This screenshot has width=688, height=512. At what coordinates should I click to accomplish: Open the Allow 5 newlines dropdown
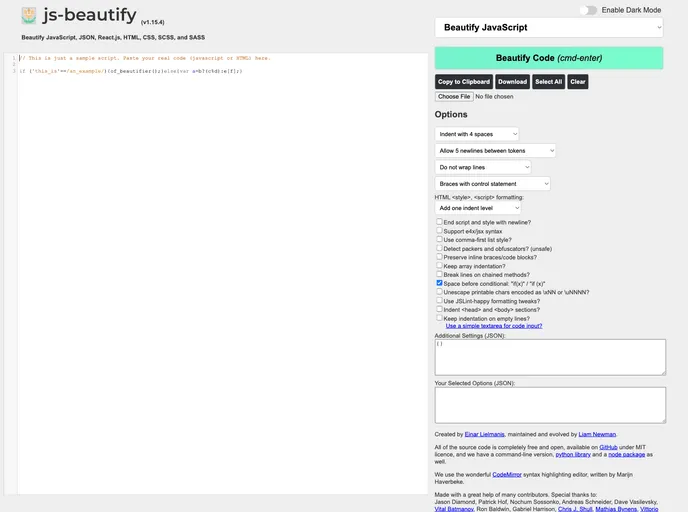click(495, 151)
